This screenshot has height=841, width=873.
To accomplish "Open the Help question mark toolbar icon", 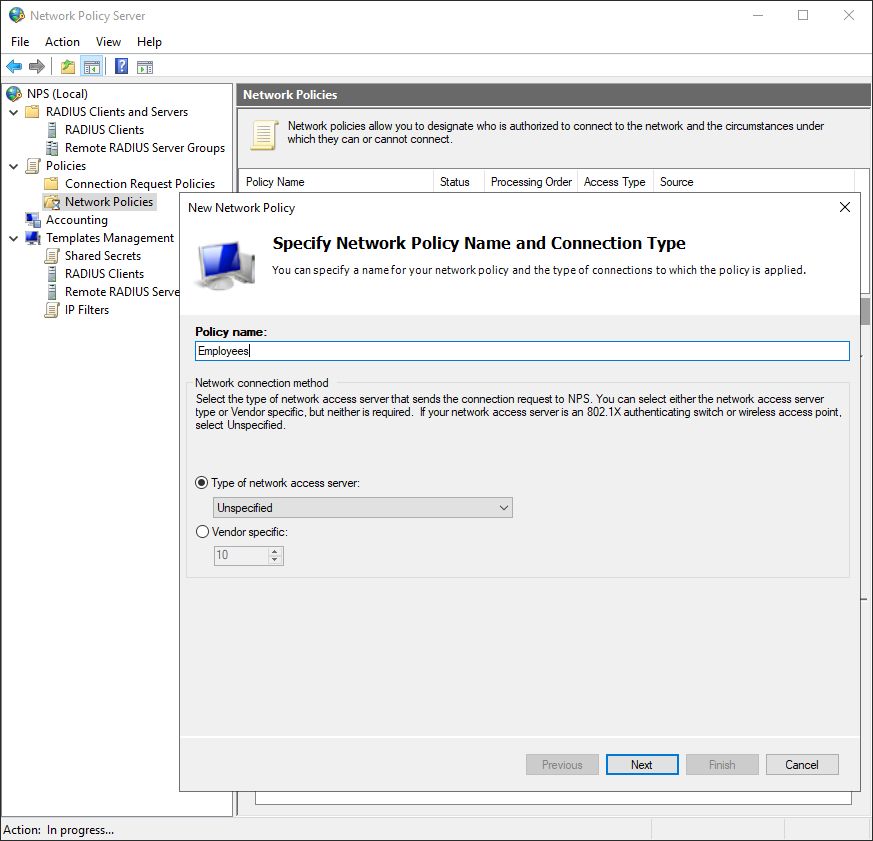I will (121, 67).
